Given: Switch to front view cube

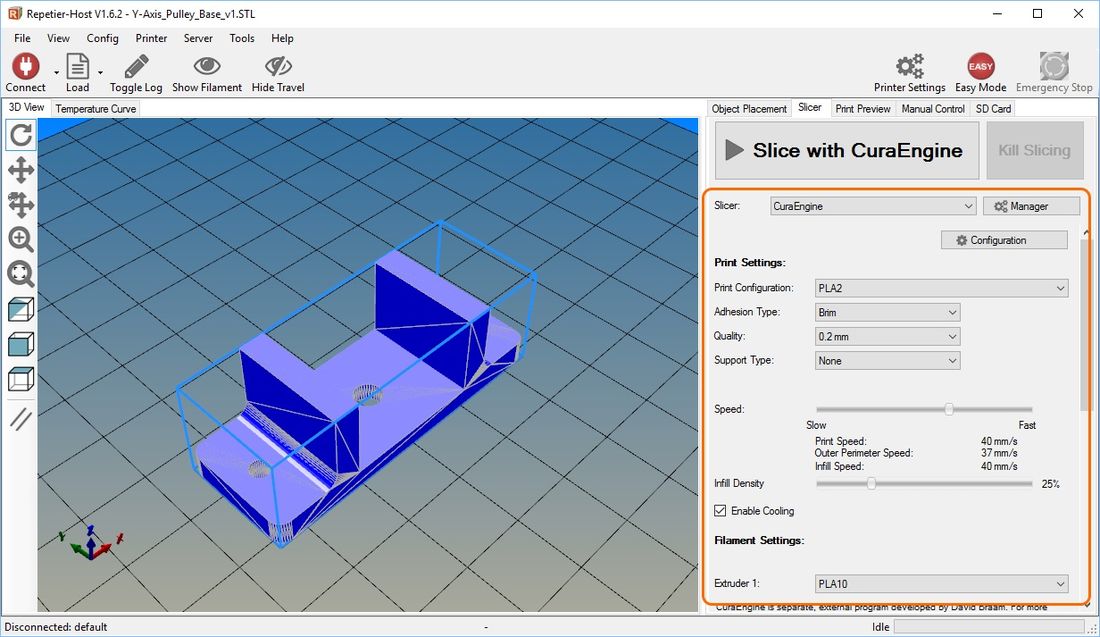Looking at the screenshot, I should 21,344.
